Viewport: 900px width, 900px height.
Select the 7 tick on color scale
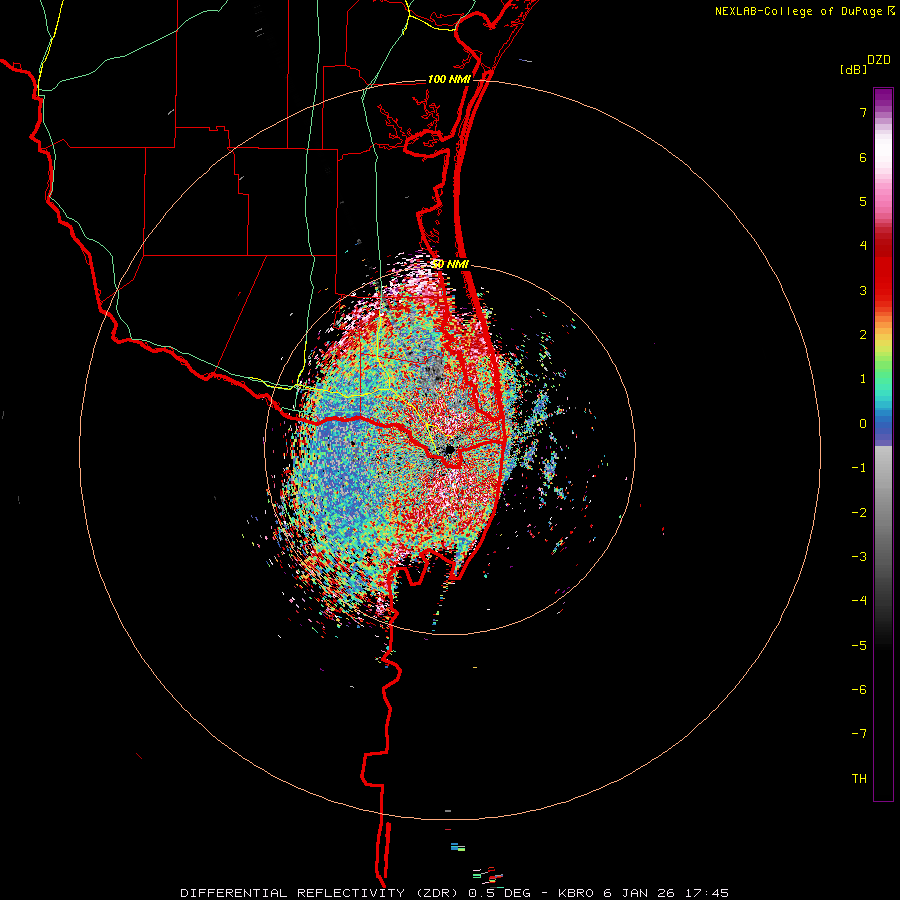[x=863, y=112]
